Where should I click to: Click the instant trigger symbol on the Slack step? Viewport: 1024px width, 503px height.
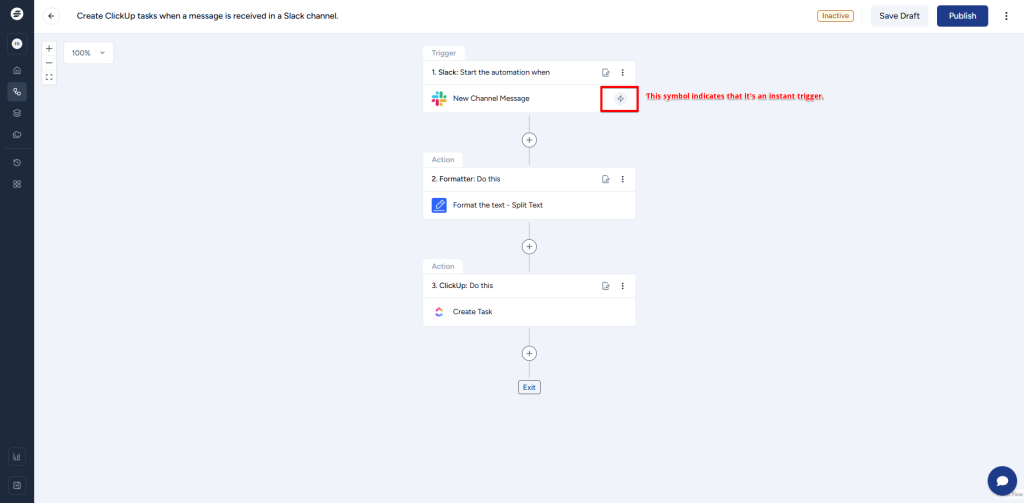coord(620,98)
